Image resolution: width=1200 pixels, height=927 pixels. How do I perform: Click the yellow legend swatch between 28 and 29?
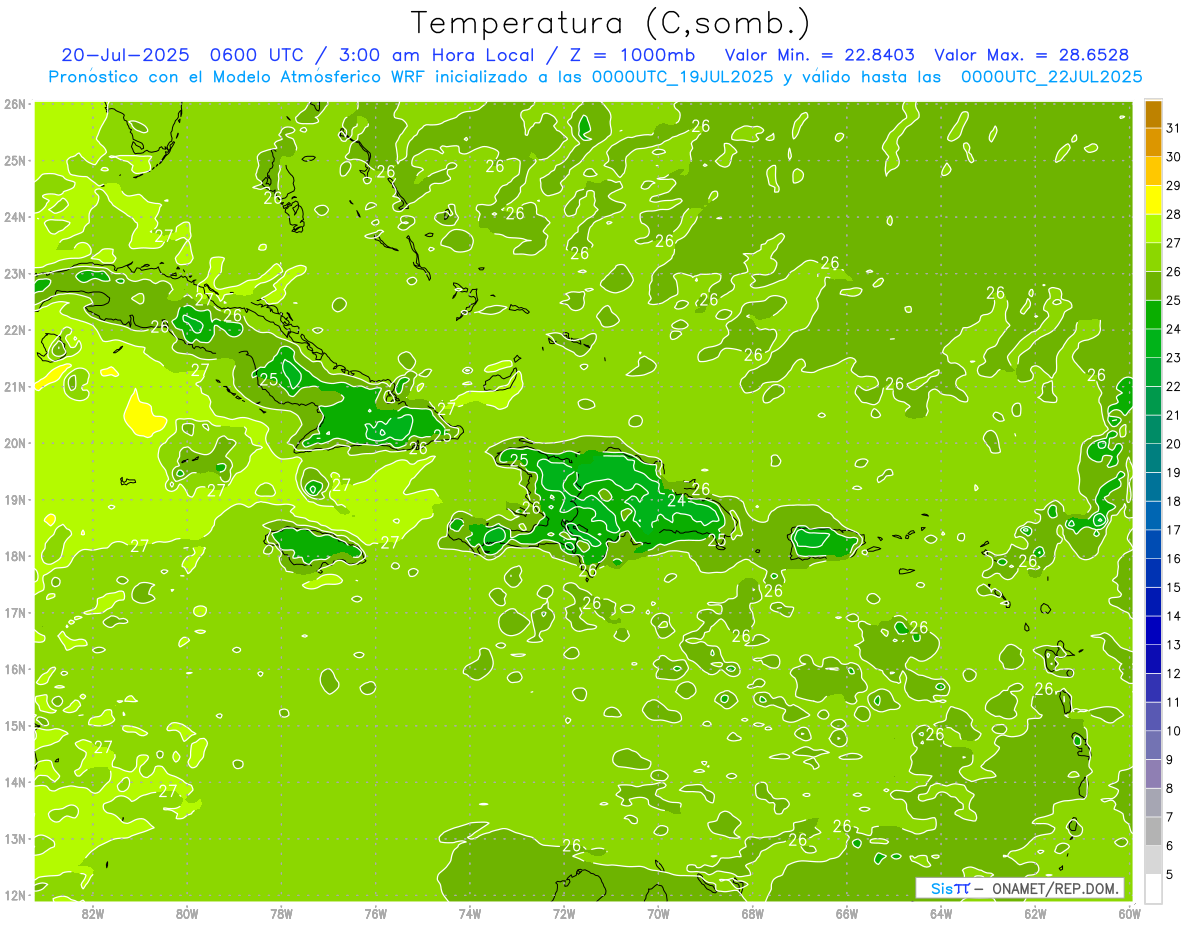[x=1153, y=200]
